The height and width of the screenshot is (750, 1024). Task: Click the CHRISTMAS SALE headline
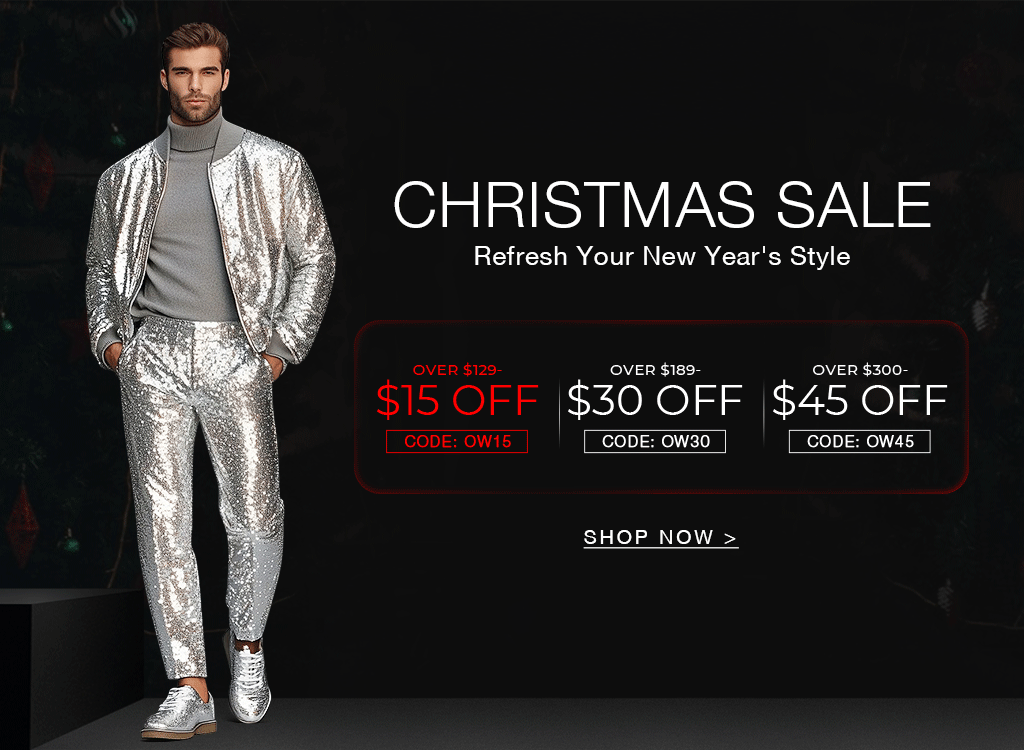(x=662, y=205)
